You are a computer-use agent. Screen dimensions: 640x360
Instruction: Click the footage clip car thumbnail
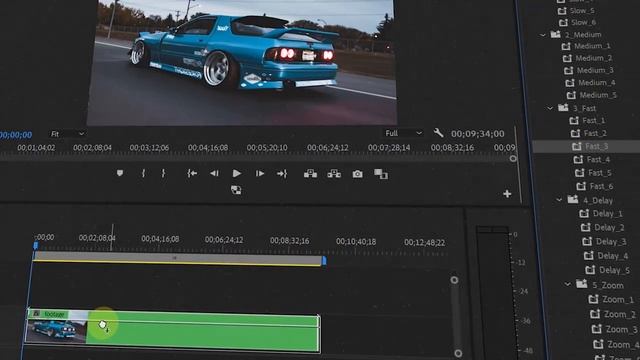56,330
